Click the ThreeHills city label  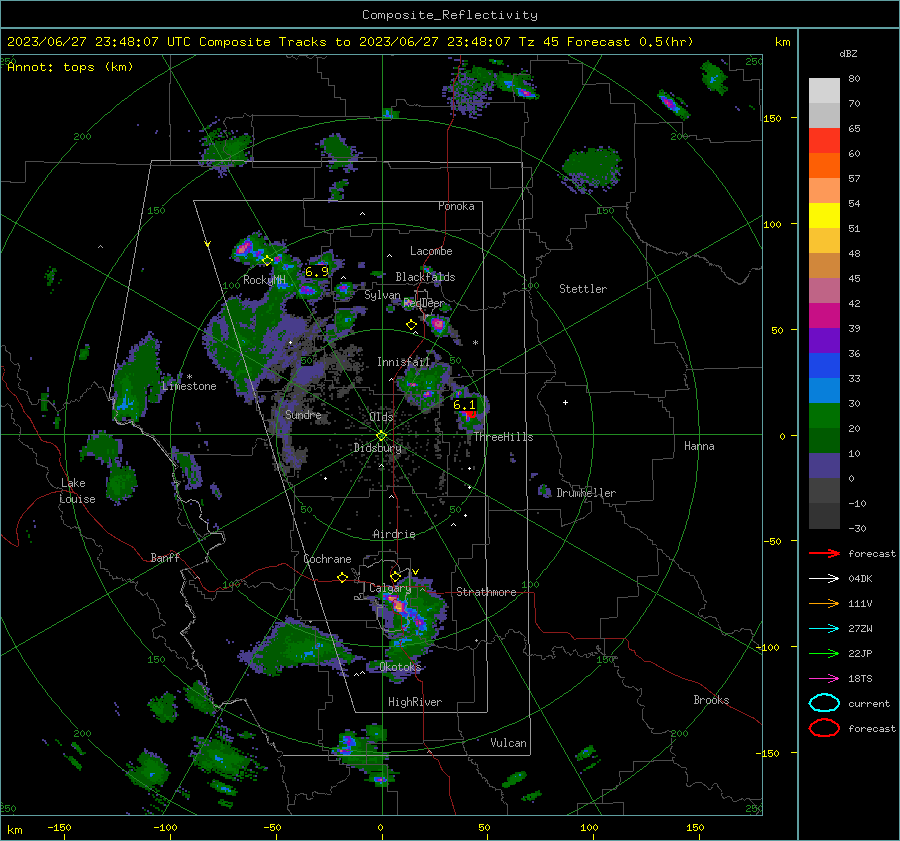click(x=503, y=437)
